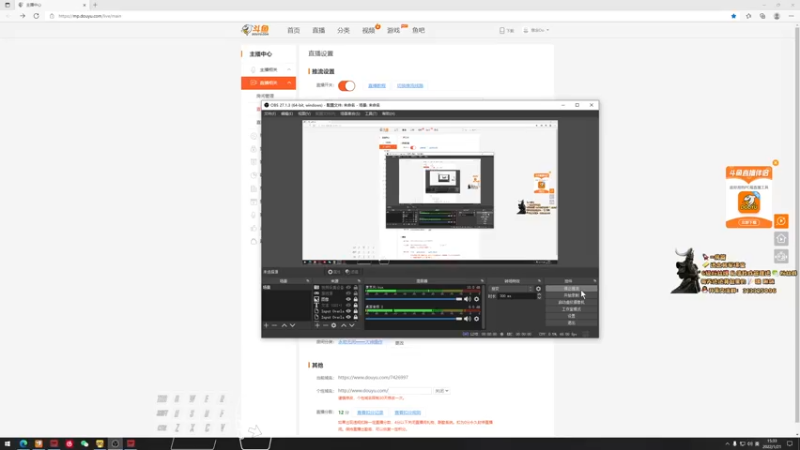Open OBS 文件 menu

270,114
